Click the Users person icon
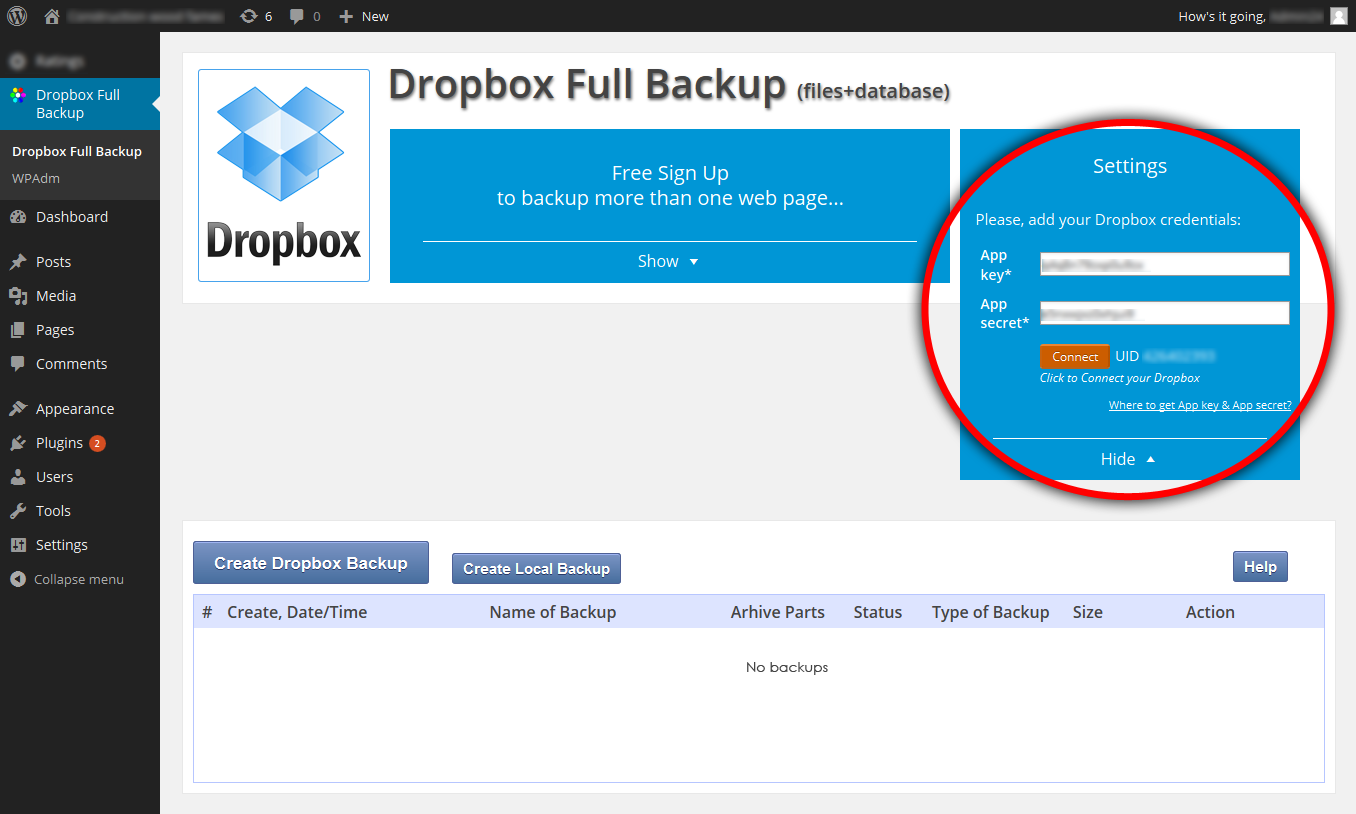 18,477
